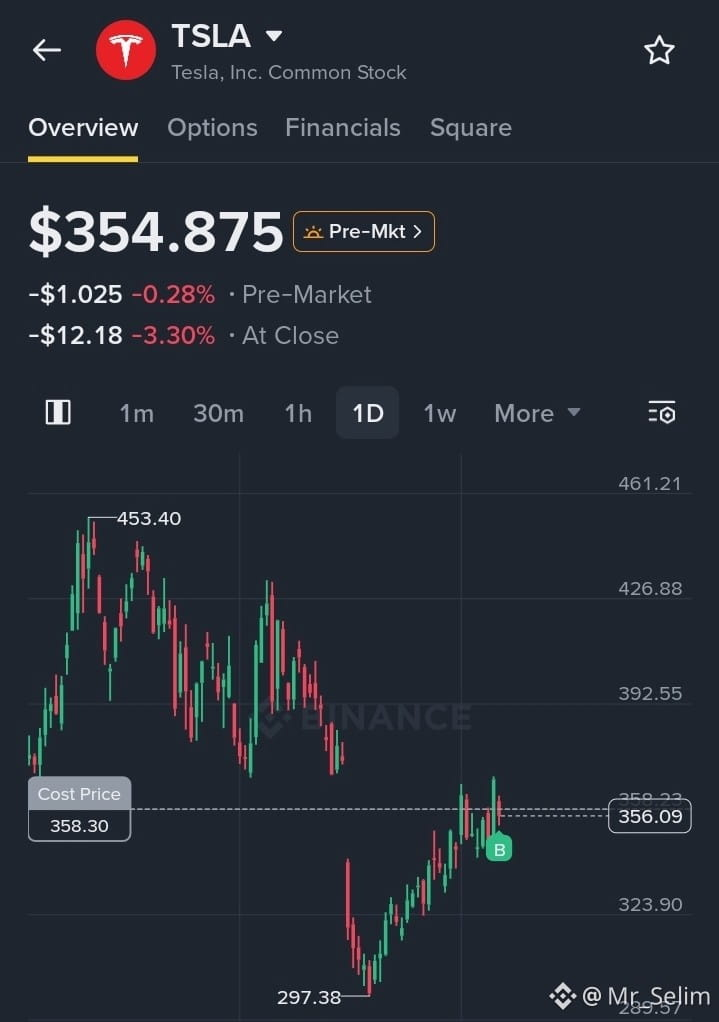
Task: Open the Financials tab
Action: (x=343, y=128)
